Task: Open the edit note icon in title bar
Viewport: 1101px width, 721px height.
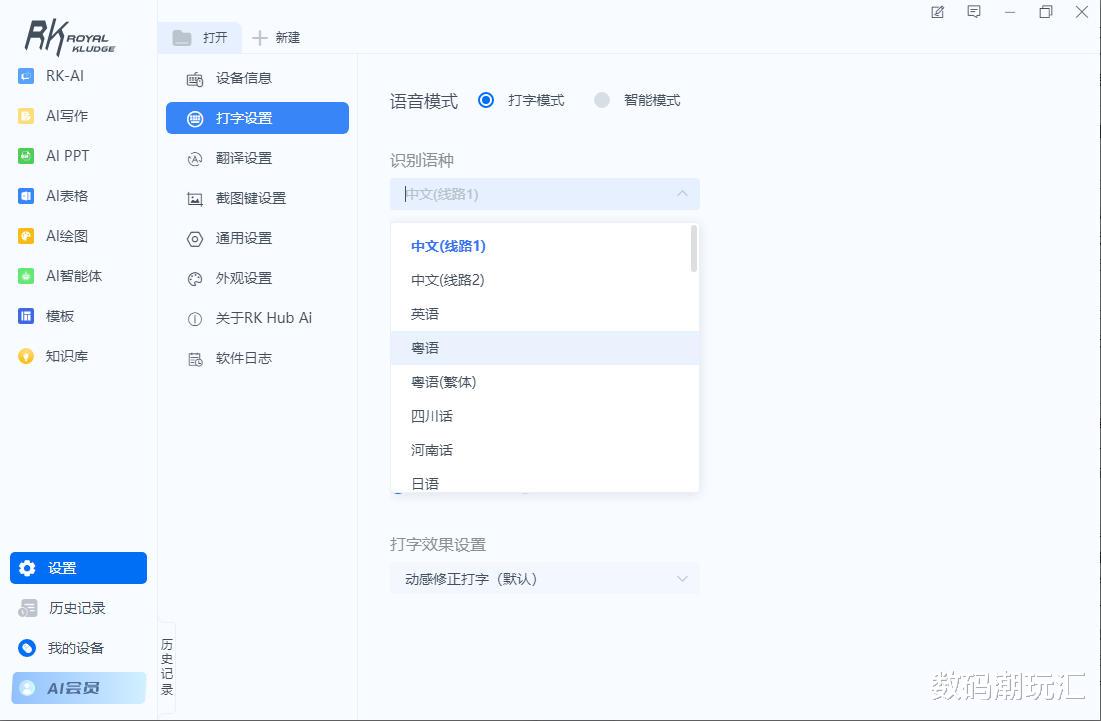Action: [937, 12]
